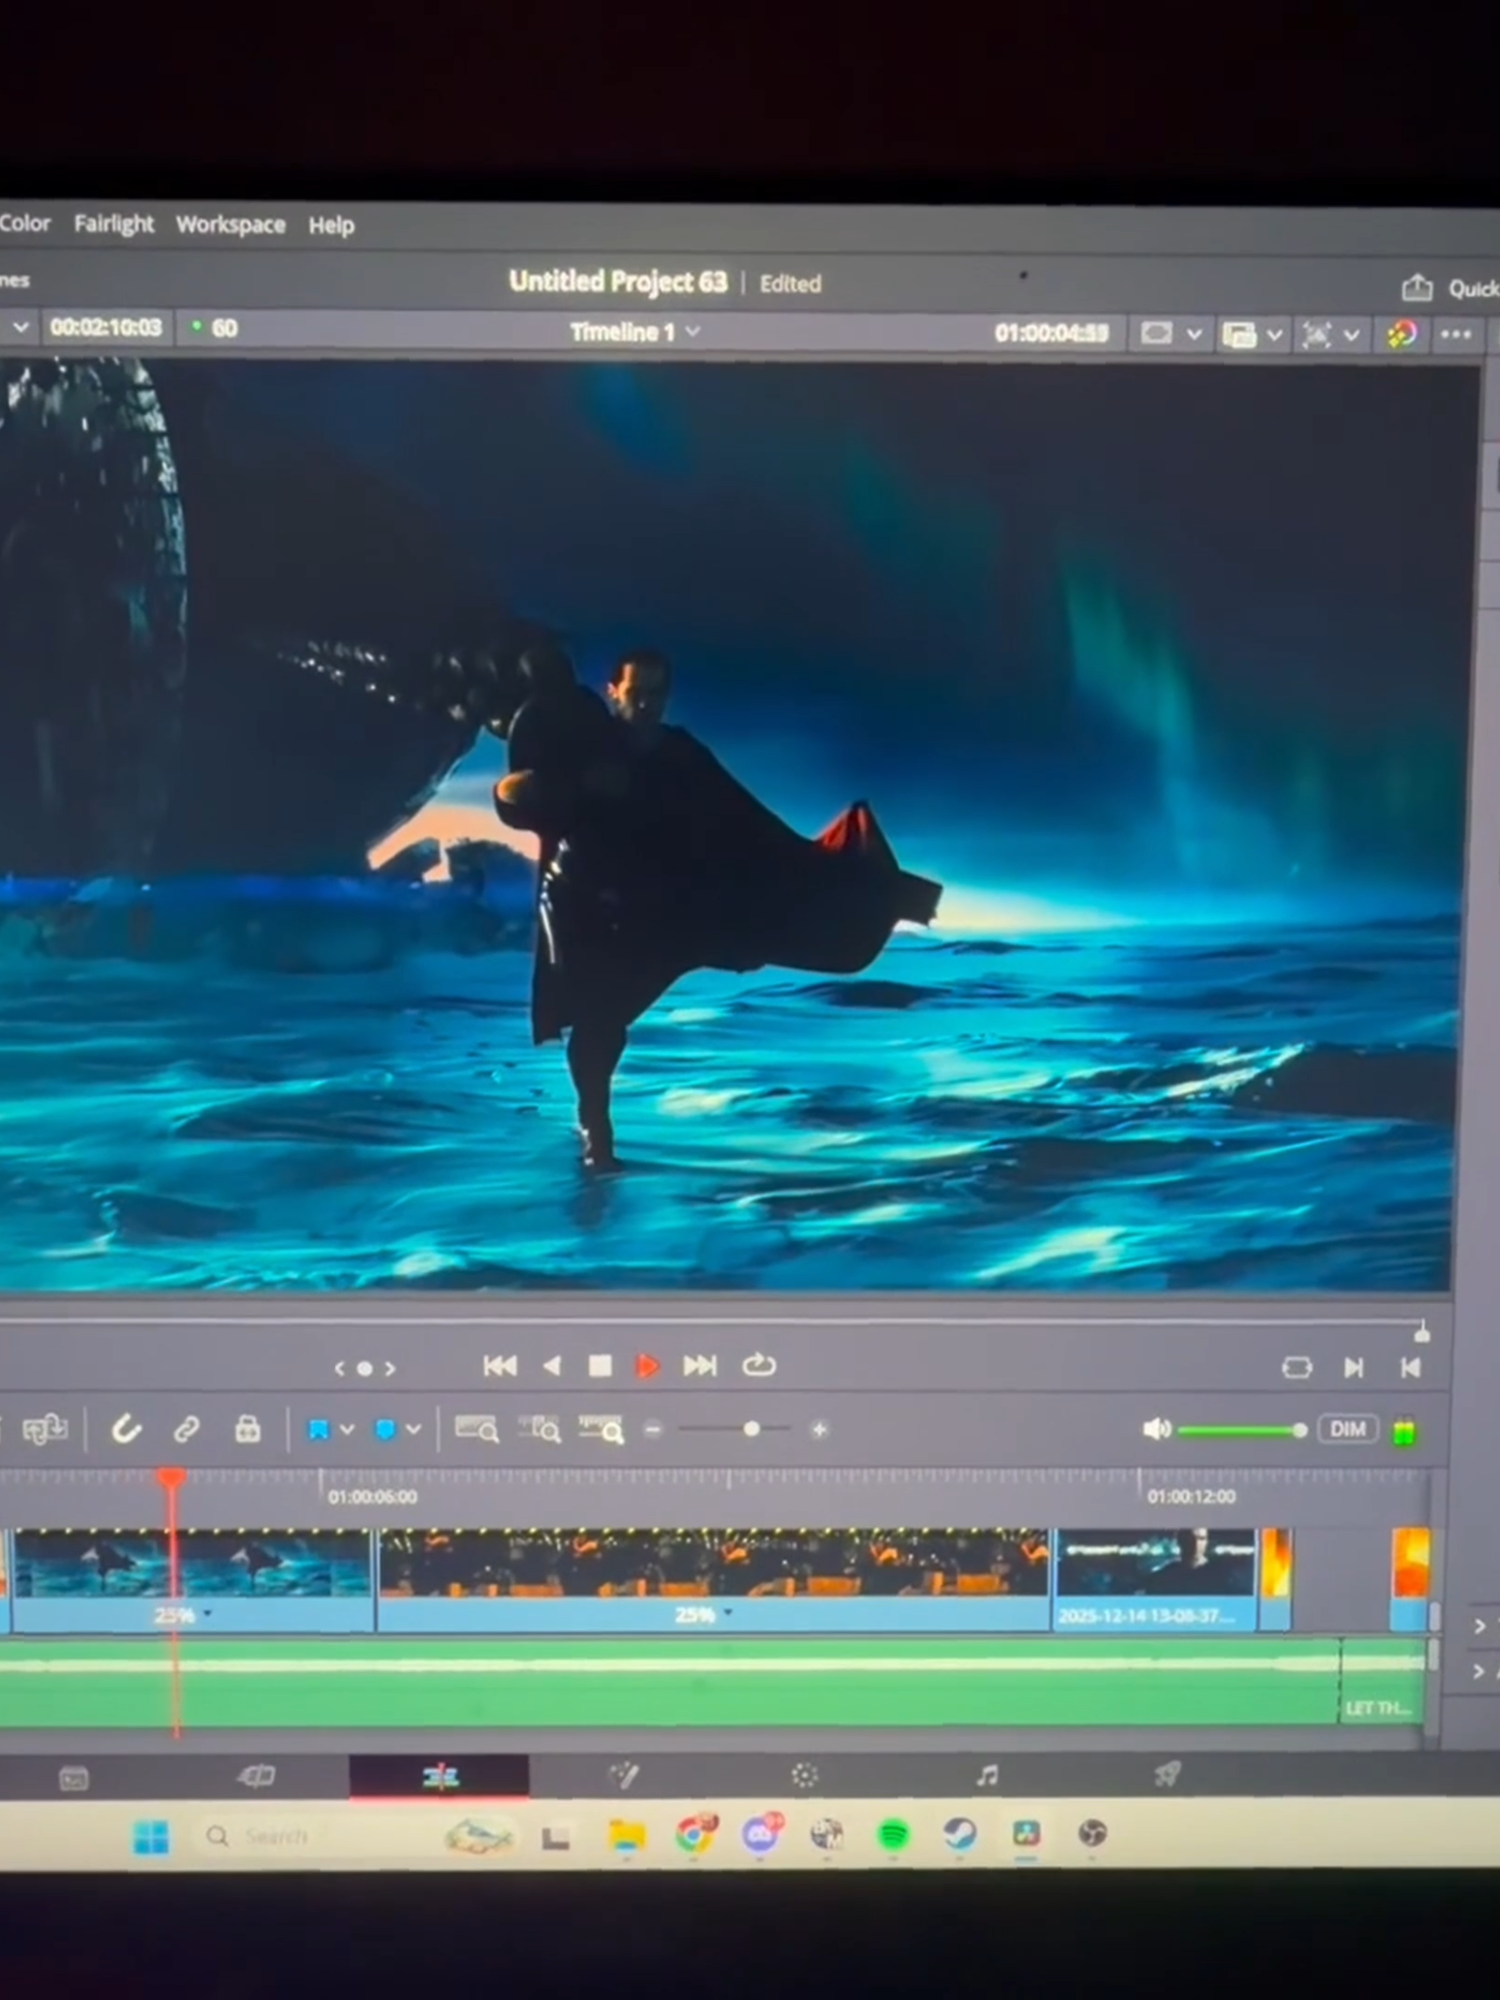The image size is (1500, 2000).
Task: Click the Untitled Project 63 title
Action: click(x=618, y=282)
